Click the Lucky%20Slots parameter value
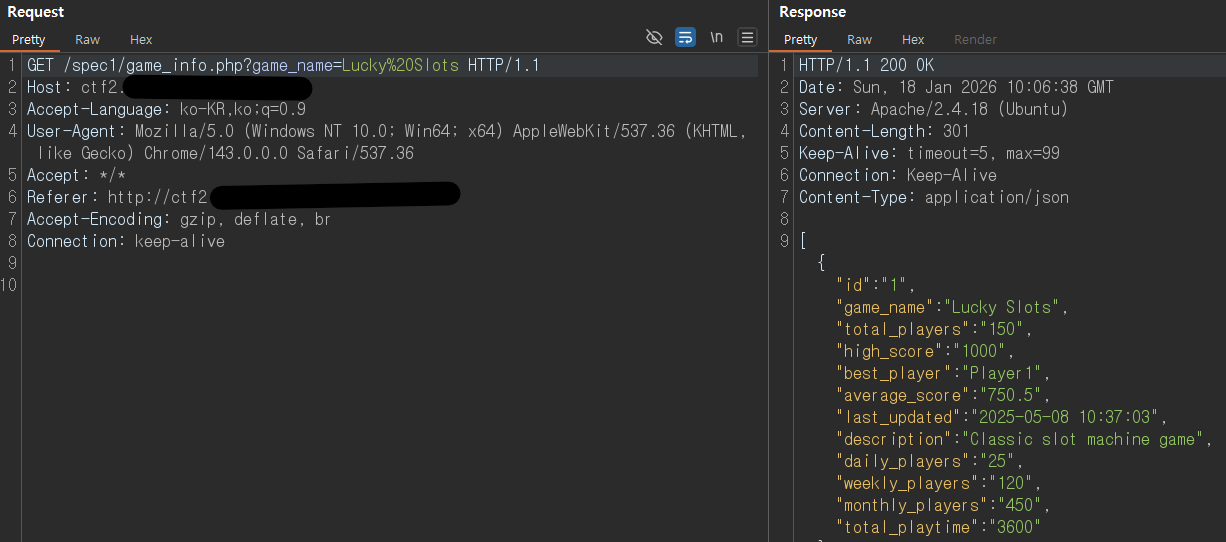 point(401,66)
